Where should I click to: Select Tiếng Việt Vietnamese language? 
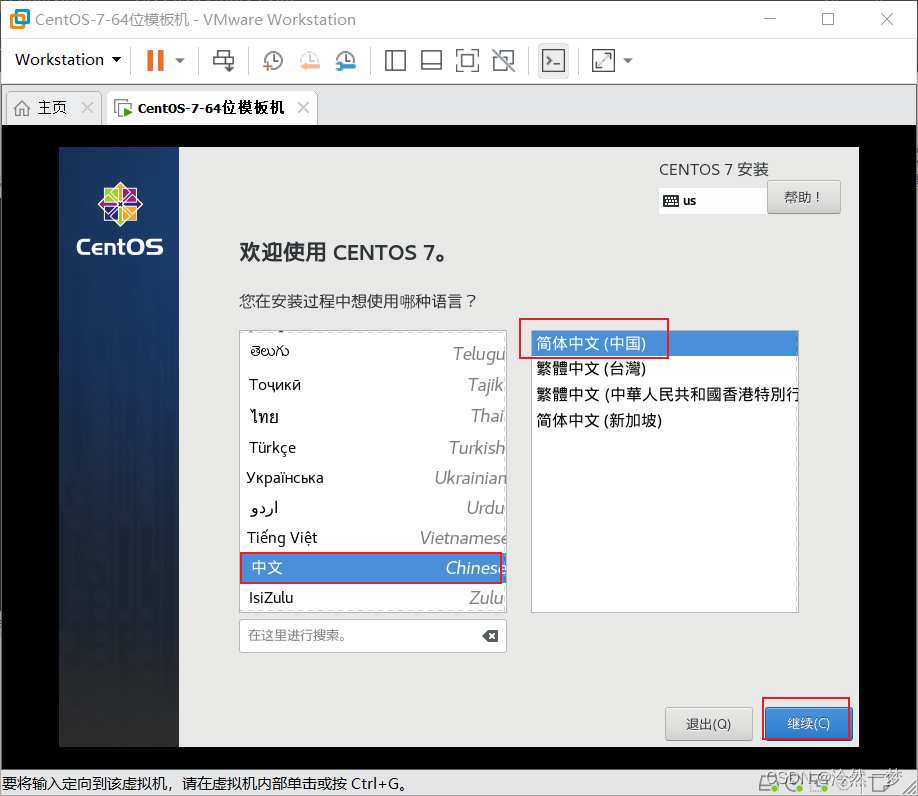(x=373, y=538)
